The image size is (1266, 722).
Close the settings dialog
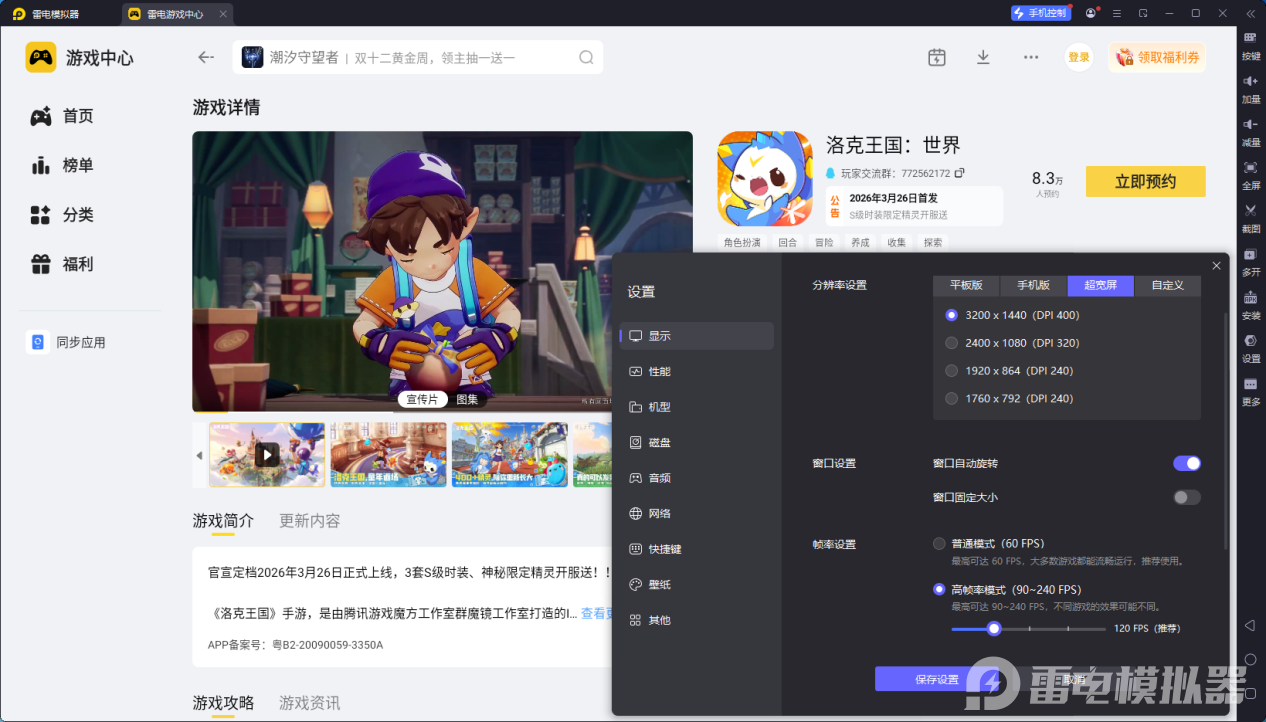(1216, 265)
